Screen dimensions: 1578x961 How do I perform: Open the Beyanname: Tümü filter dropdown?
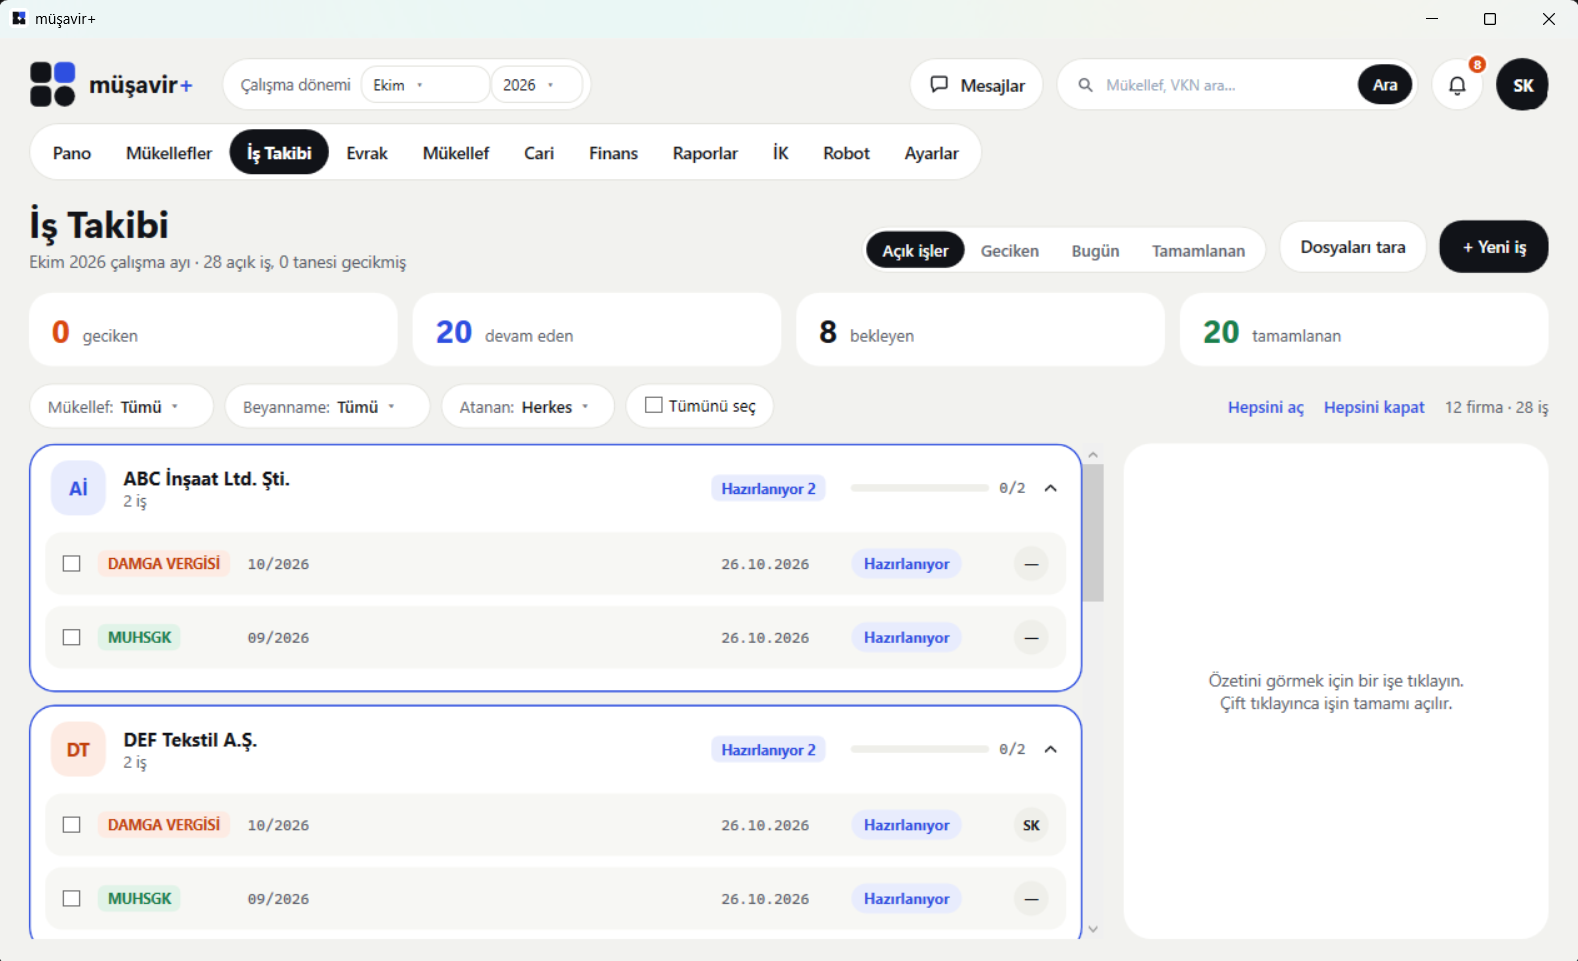coord(327,407)
